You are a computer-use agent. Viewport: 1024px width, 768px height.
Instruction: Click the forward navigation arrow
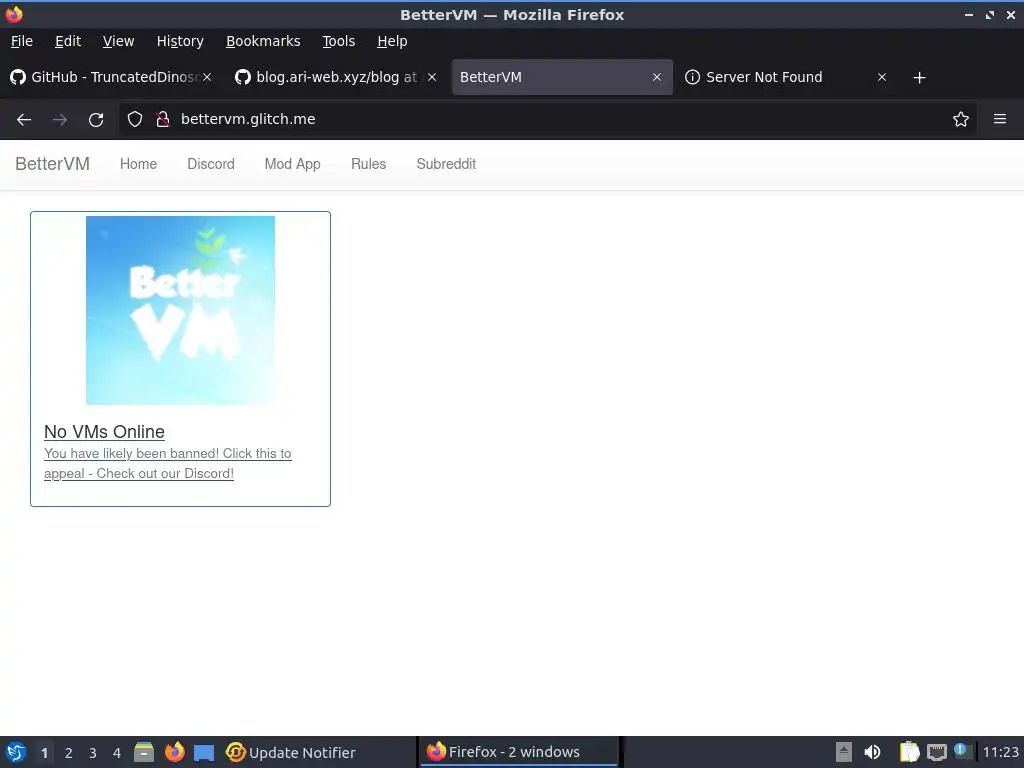pos(60,120)
